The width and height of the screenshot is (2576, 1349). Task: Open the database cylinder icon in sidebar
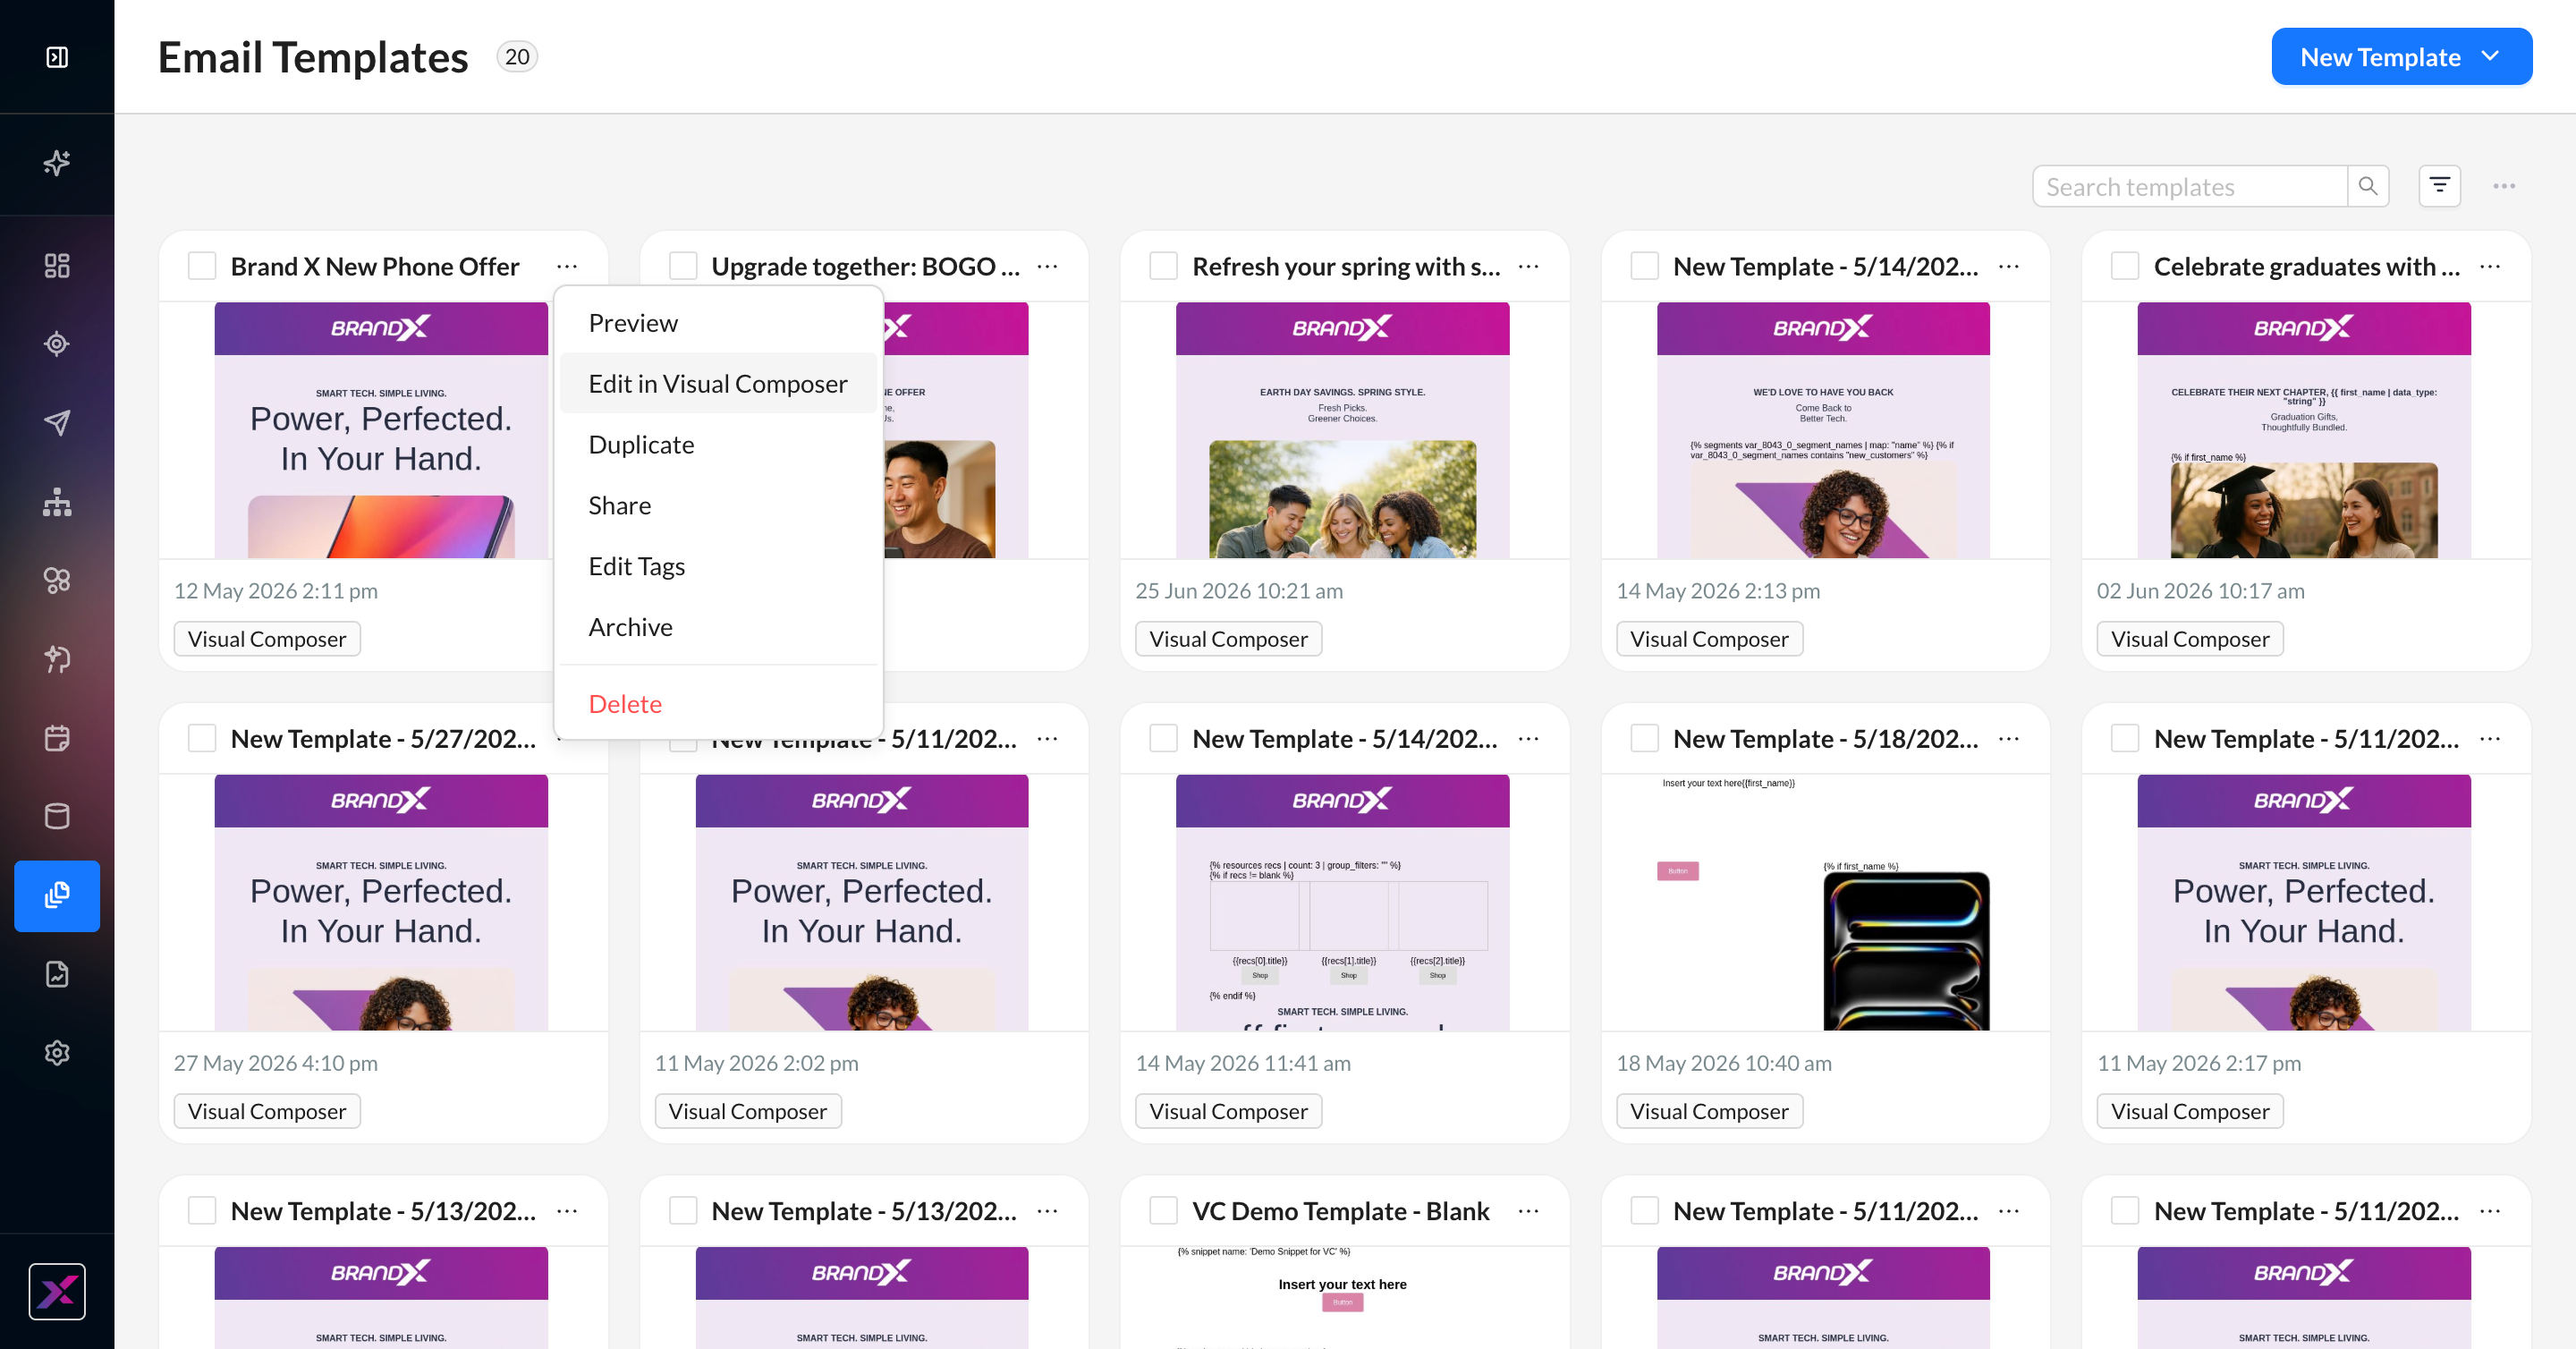click(57, 817)
